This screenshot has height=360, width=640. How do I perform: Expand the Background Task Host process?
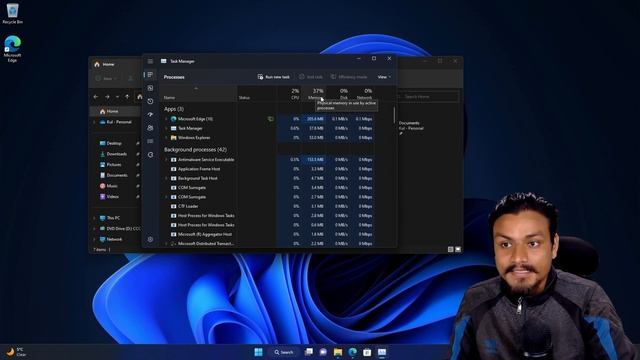[166, 178]
